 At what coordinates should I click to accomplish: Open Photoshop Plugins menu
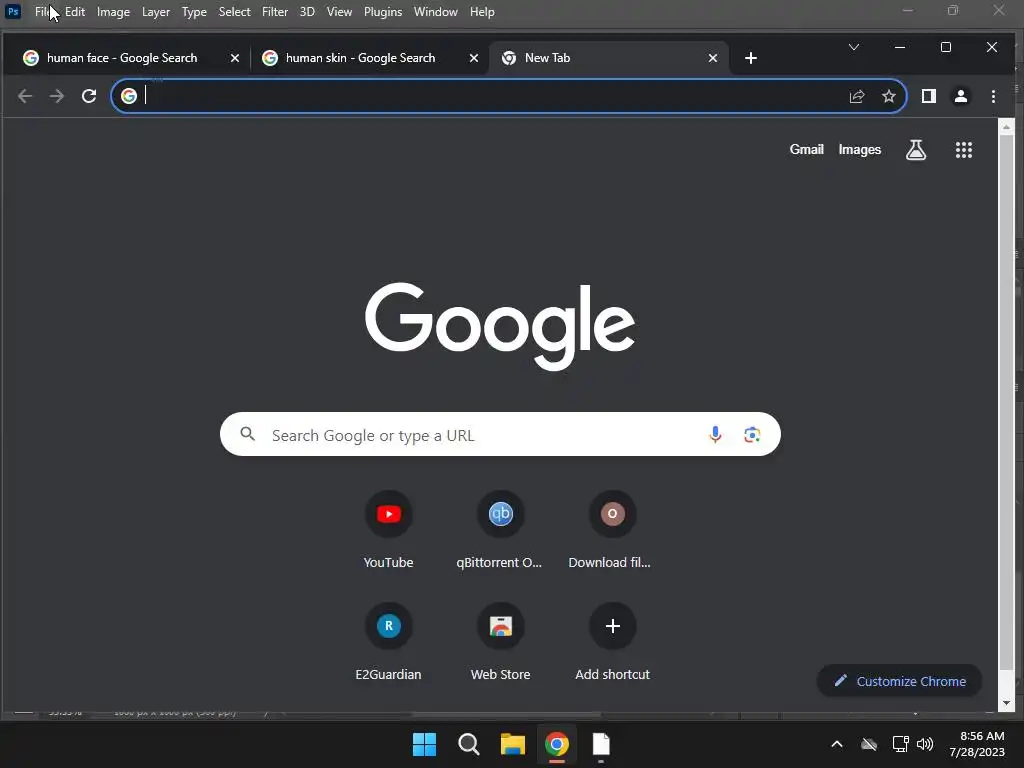pyautogui.click(x=383, y=12)
